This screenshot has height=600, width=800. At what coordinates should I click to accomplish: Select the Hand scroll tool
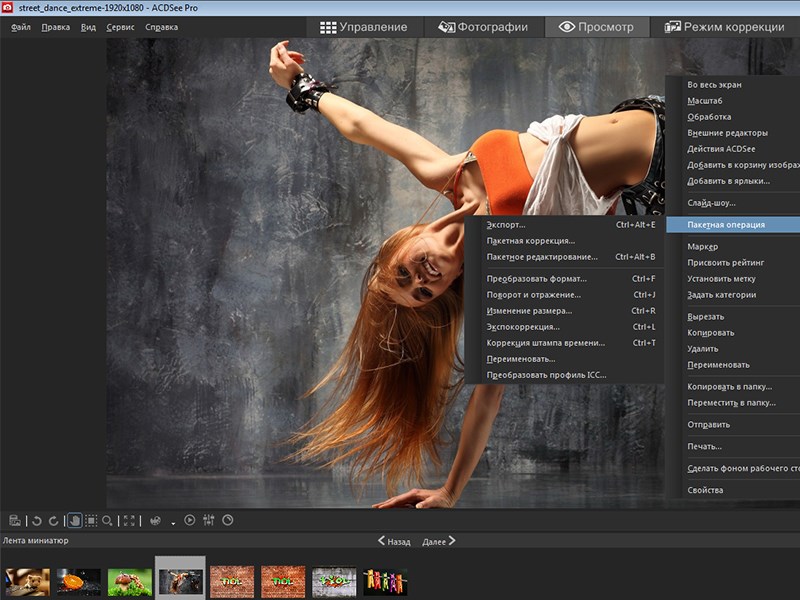tap(74, 520)
